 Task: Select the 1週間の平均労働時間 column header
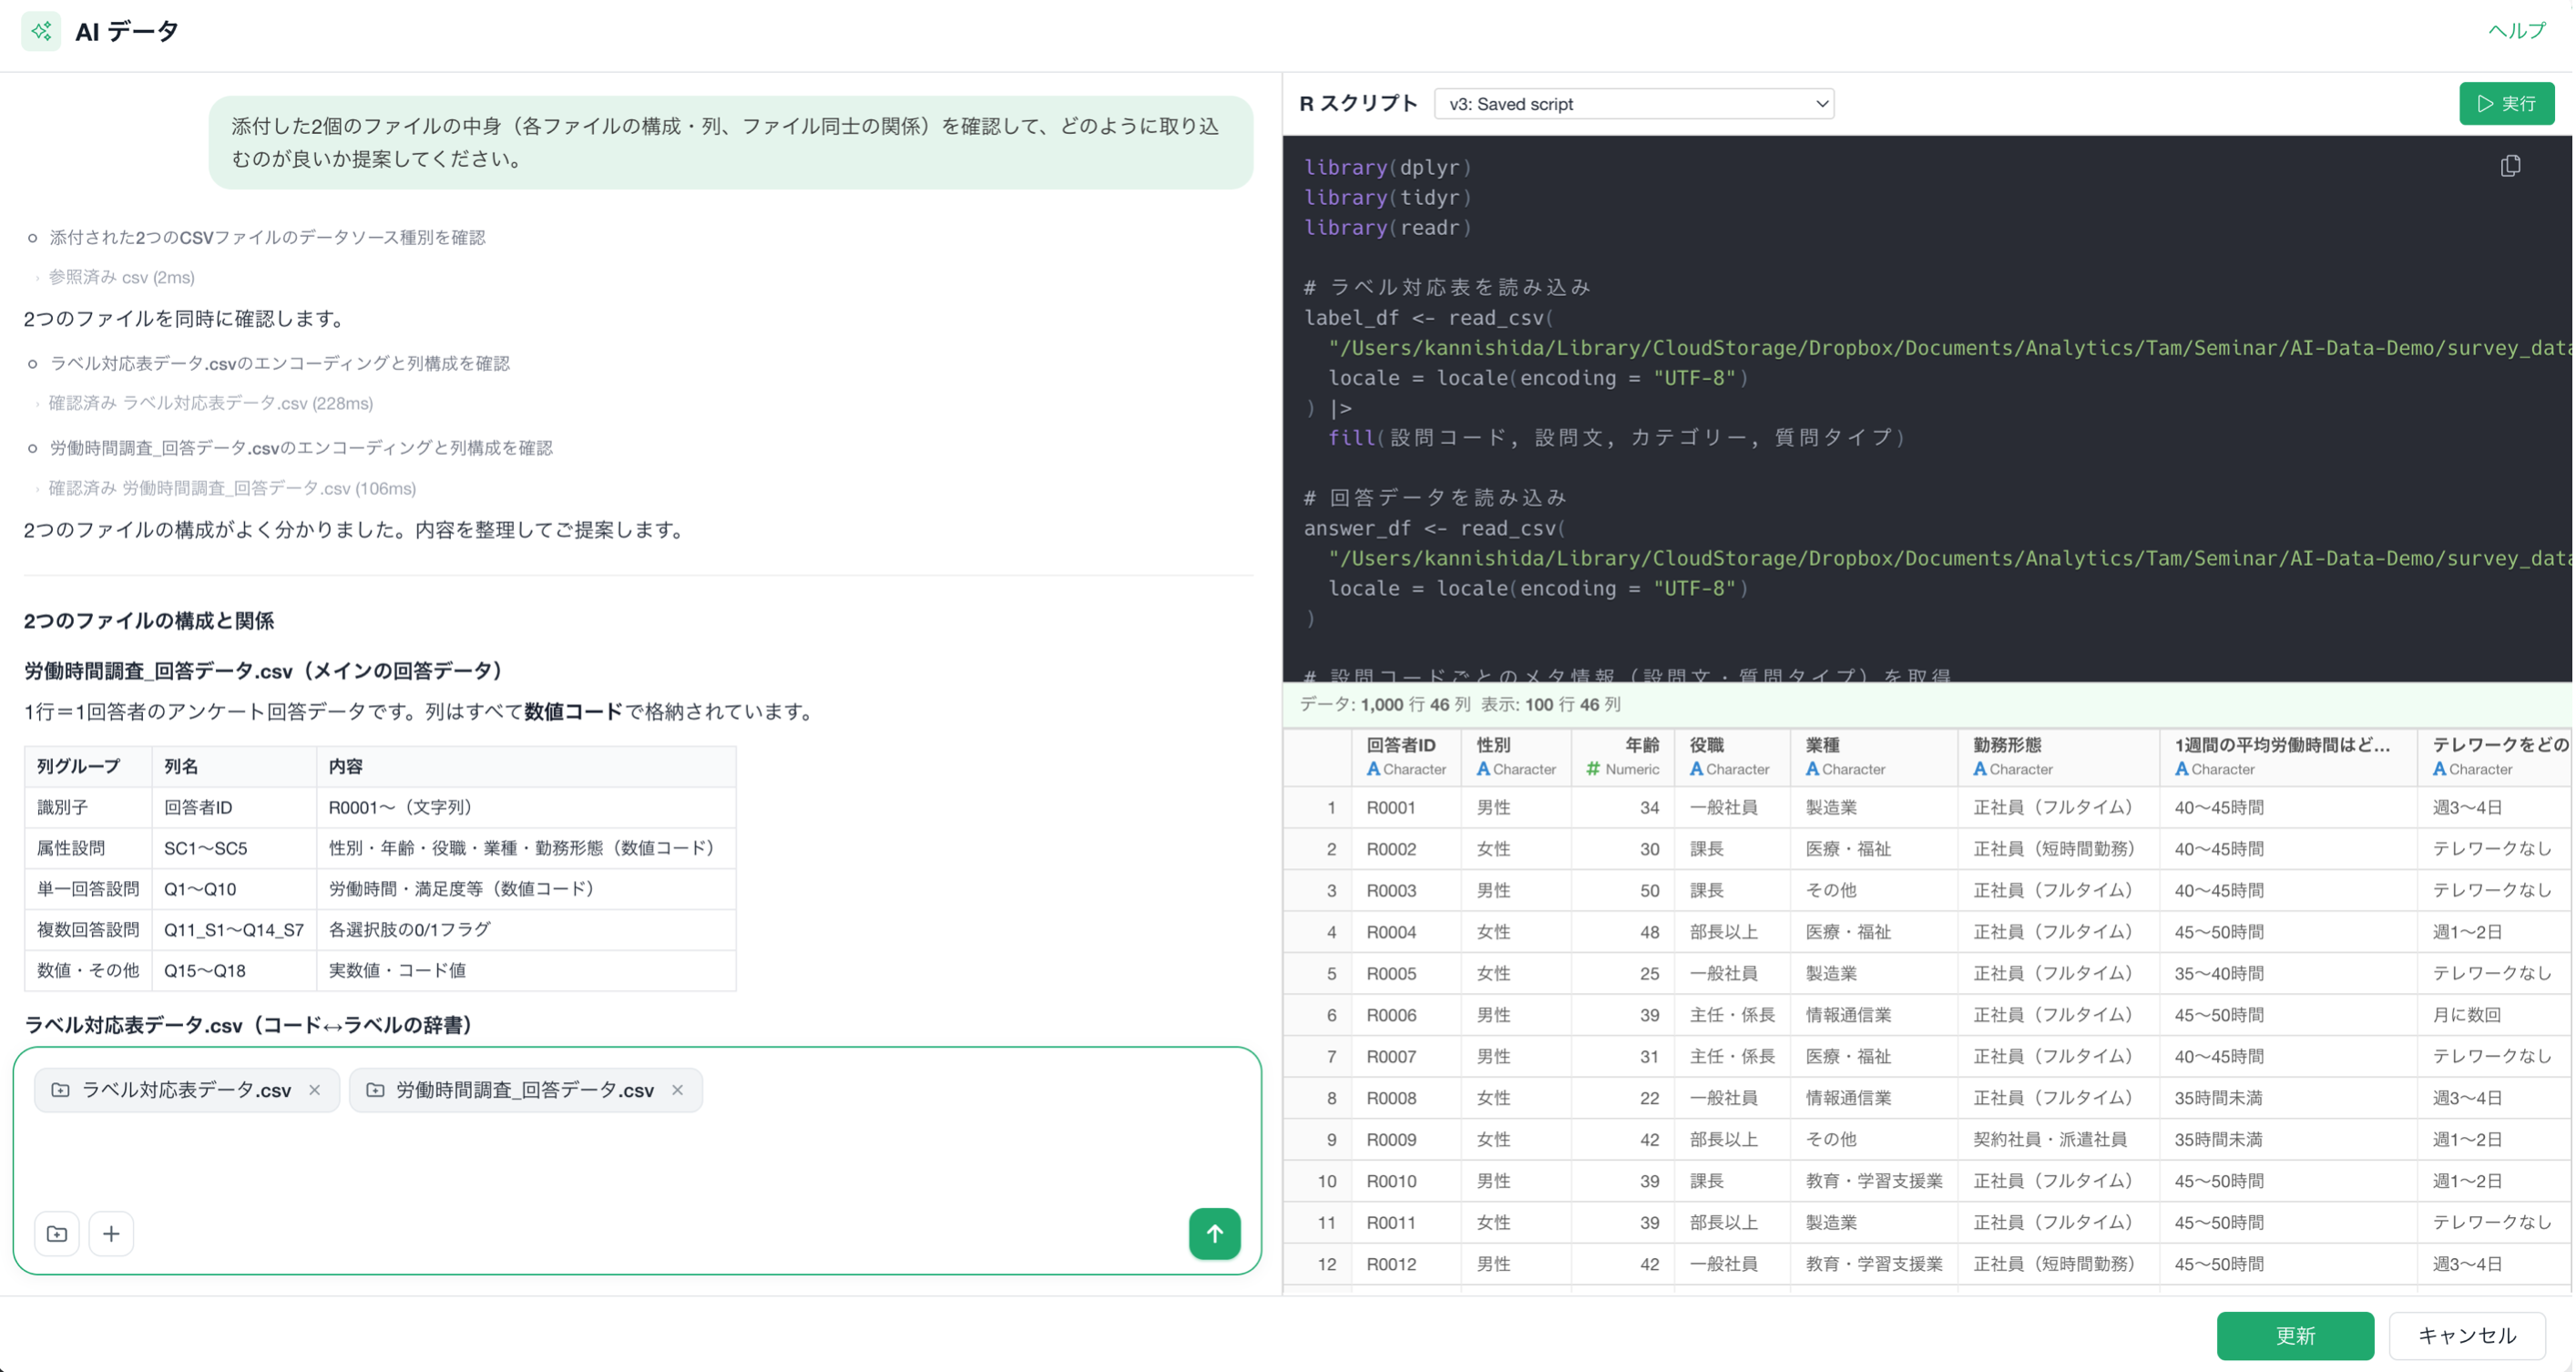coord(2288,757)
